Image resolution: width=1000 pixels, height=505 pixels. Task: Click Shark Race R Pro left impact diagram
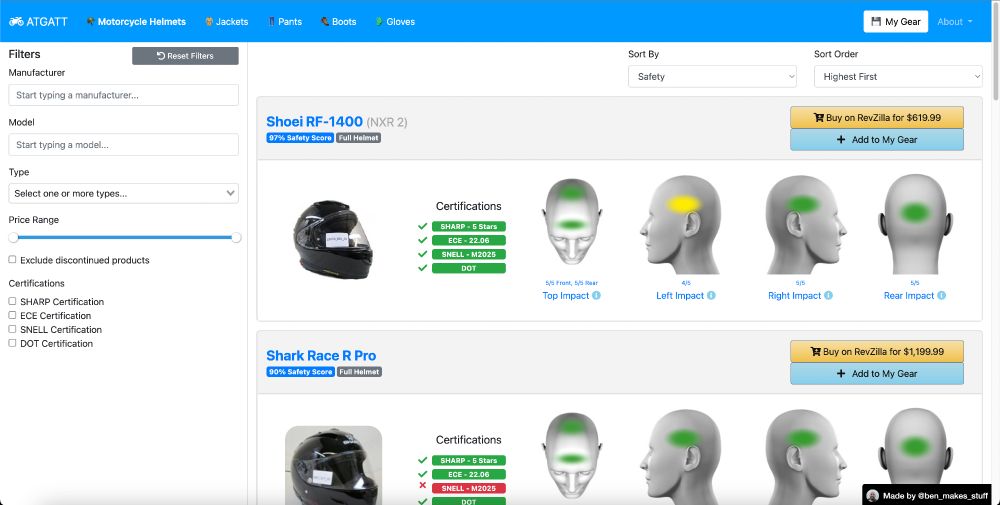pyautogui.click(x=681, y=457)
